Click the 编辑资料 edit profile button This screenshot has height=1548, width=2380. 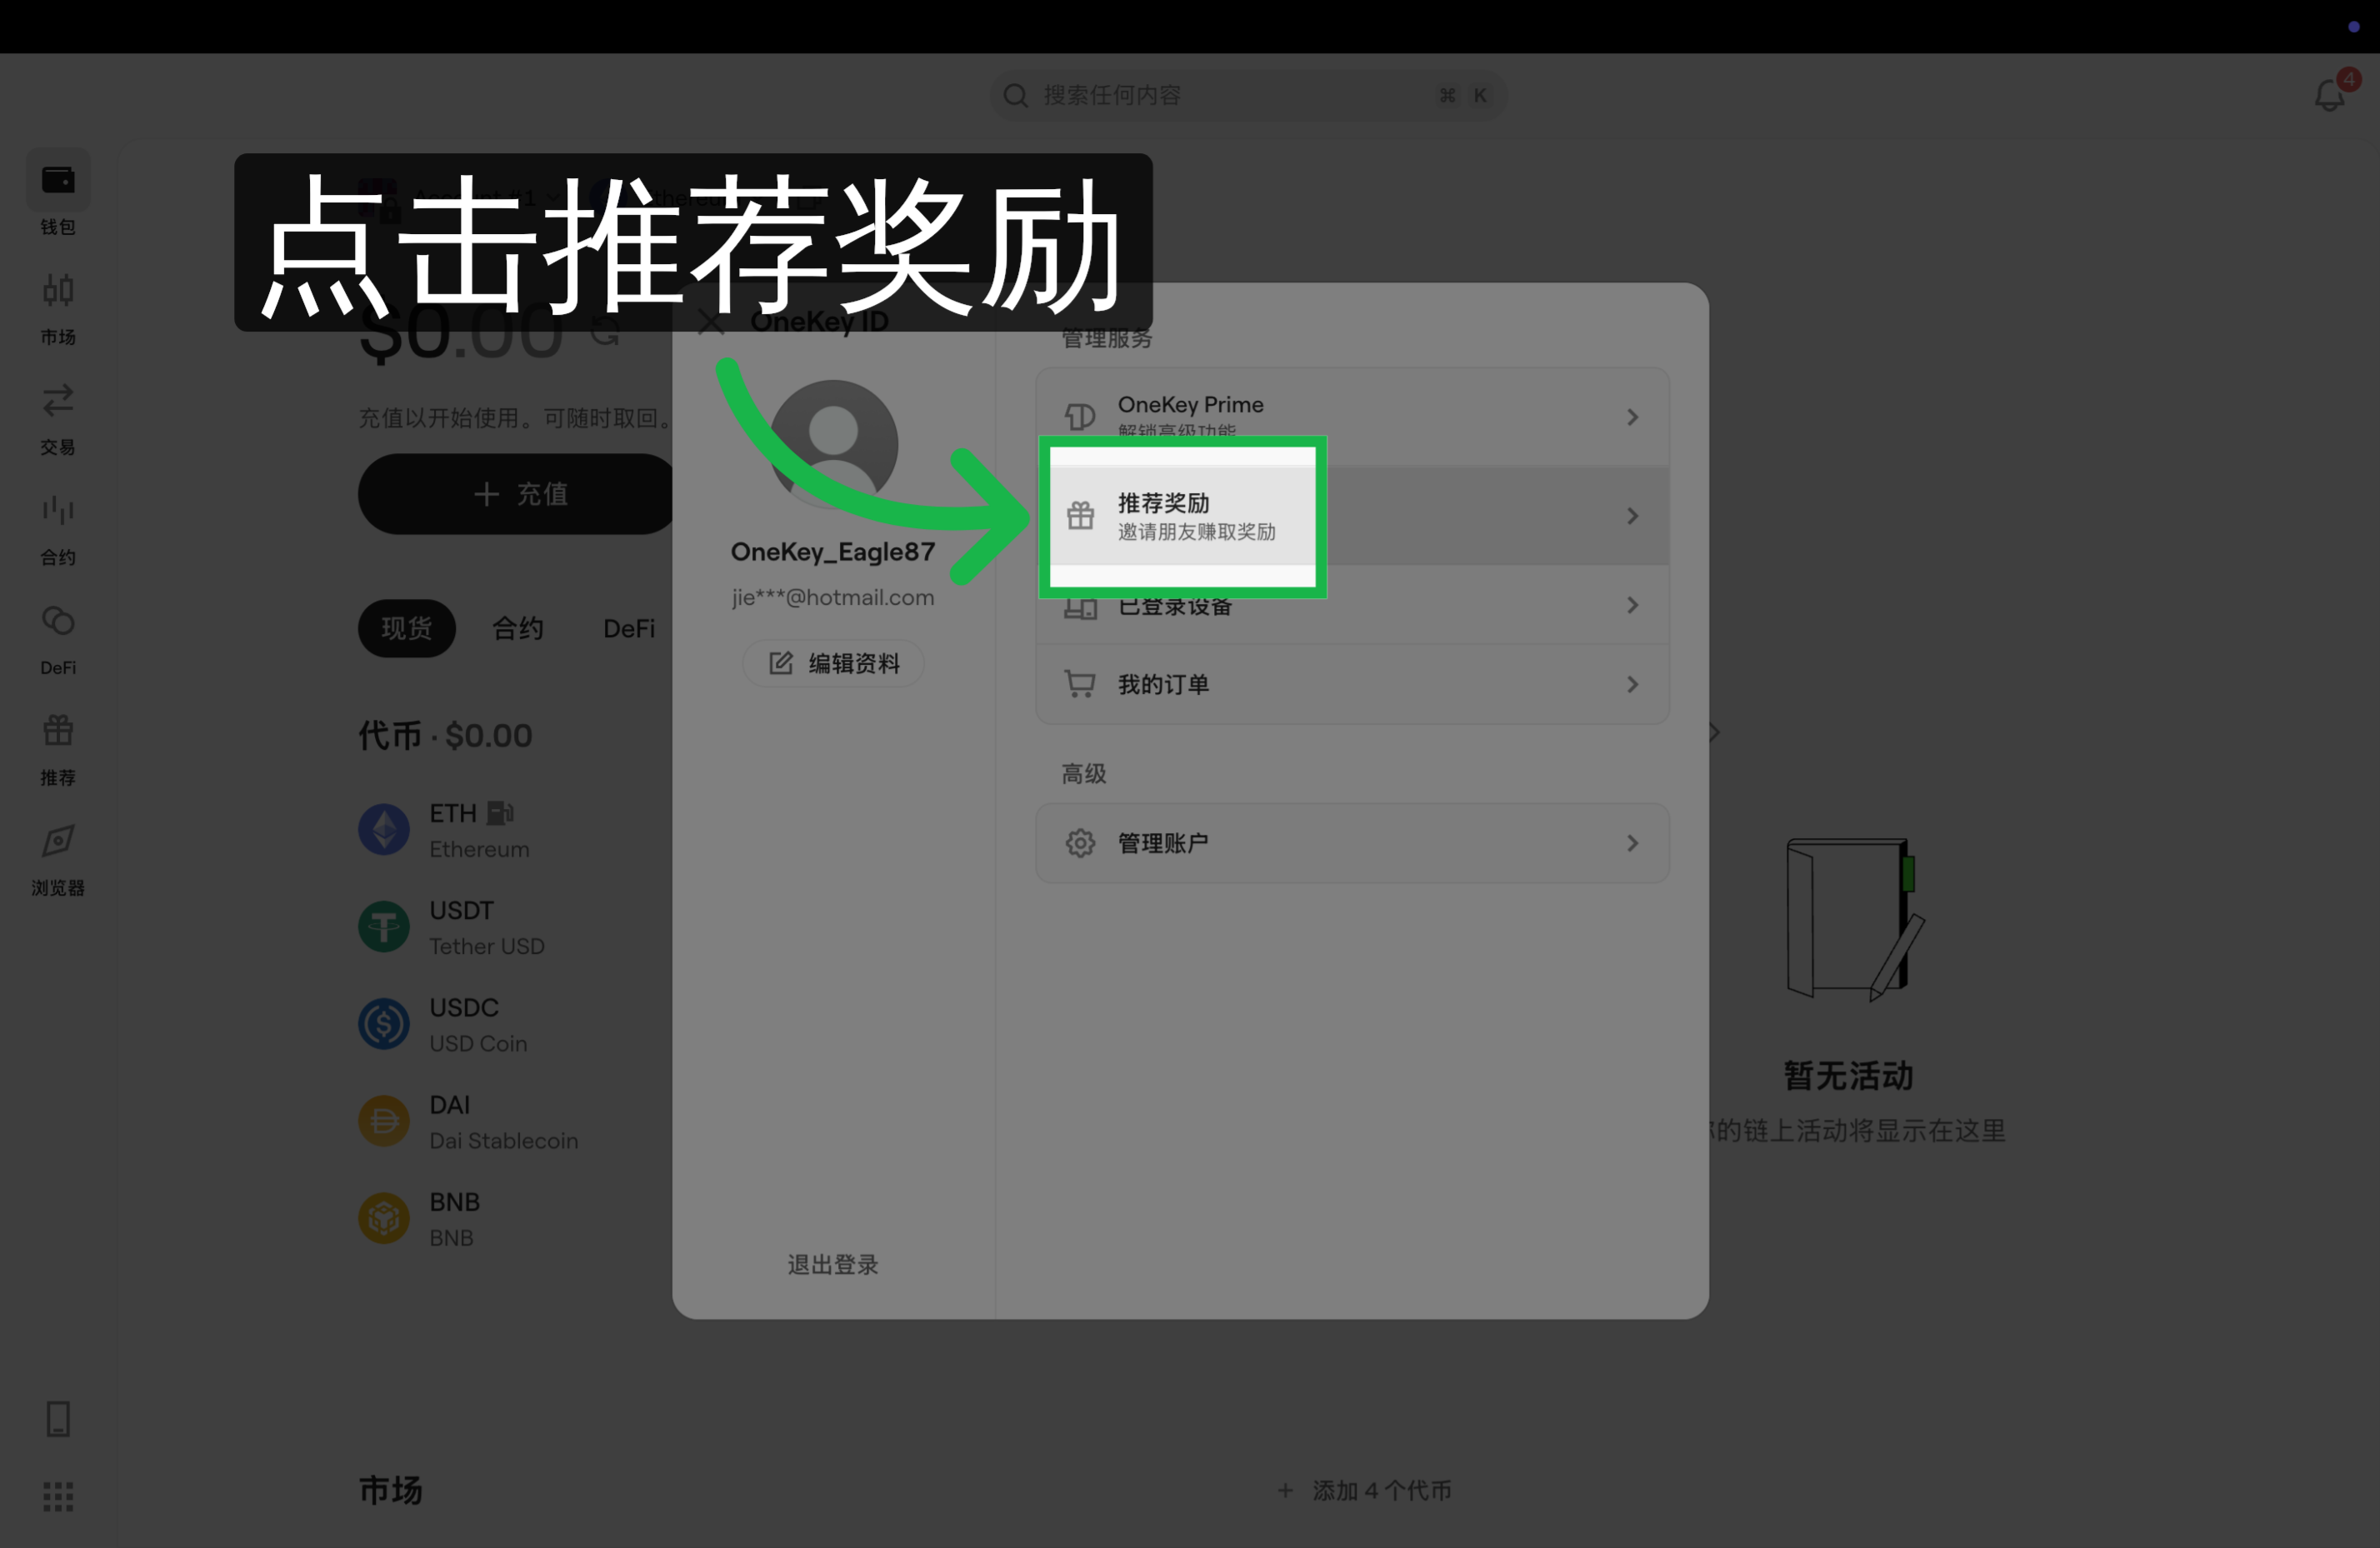click(x=833, y=663)
